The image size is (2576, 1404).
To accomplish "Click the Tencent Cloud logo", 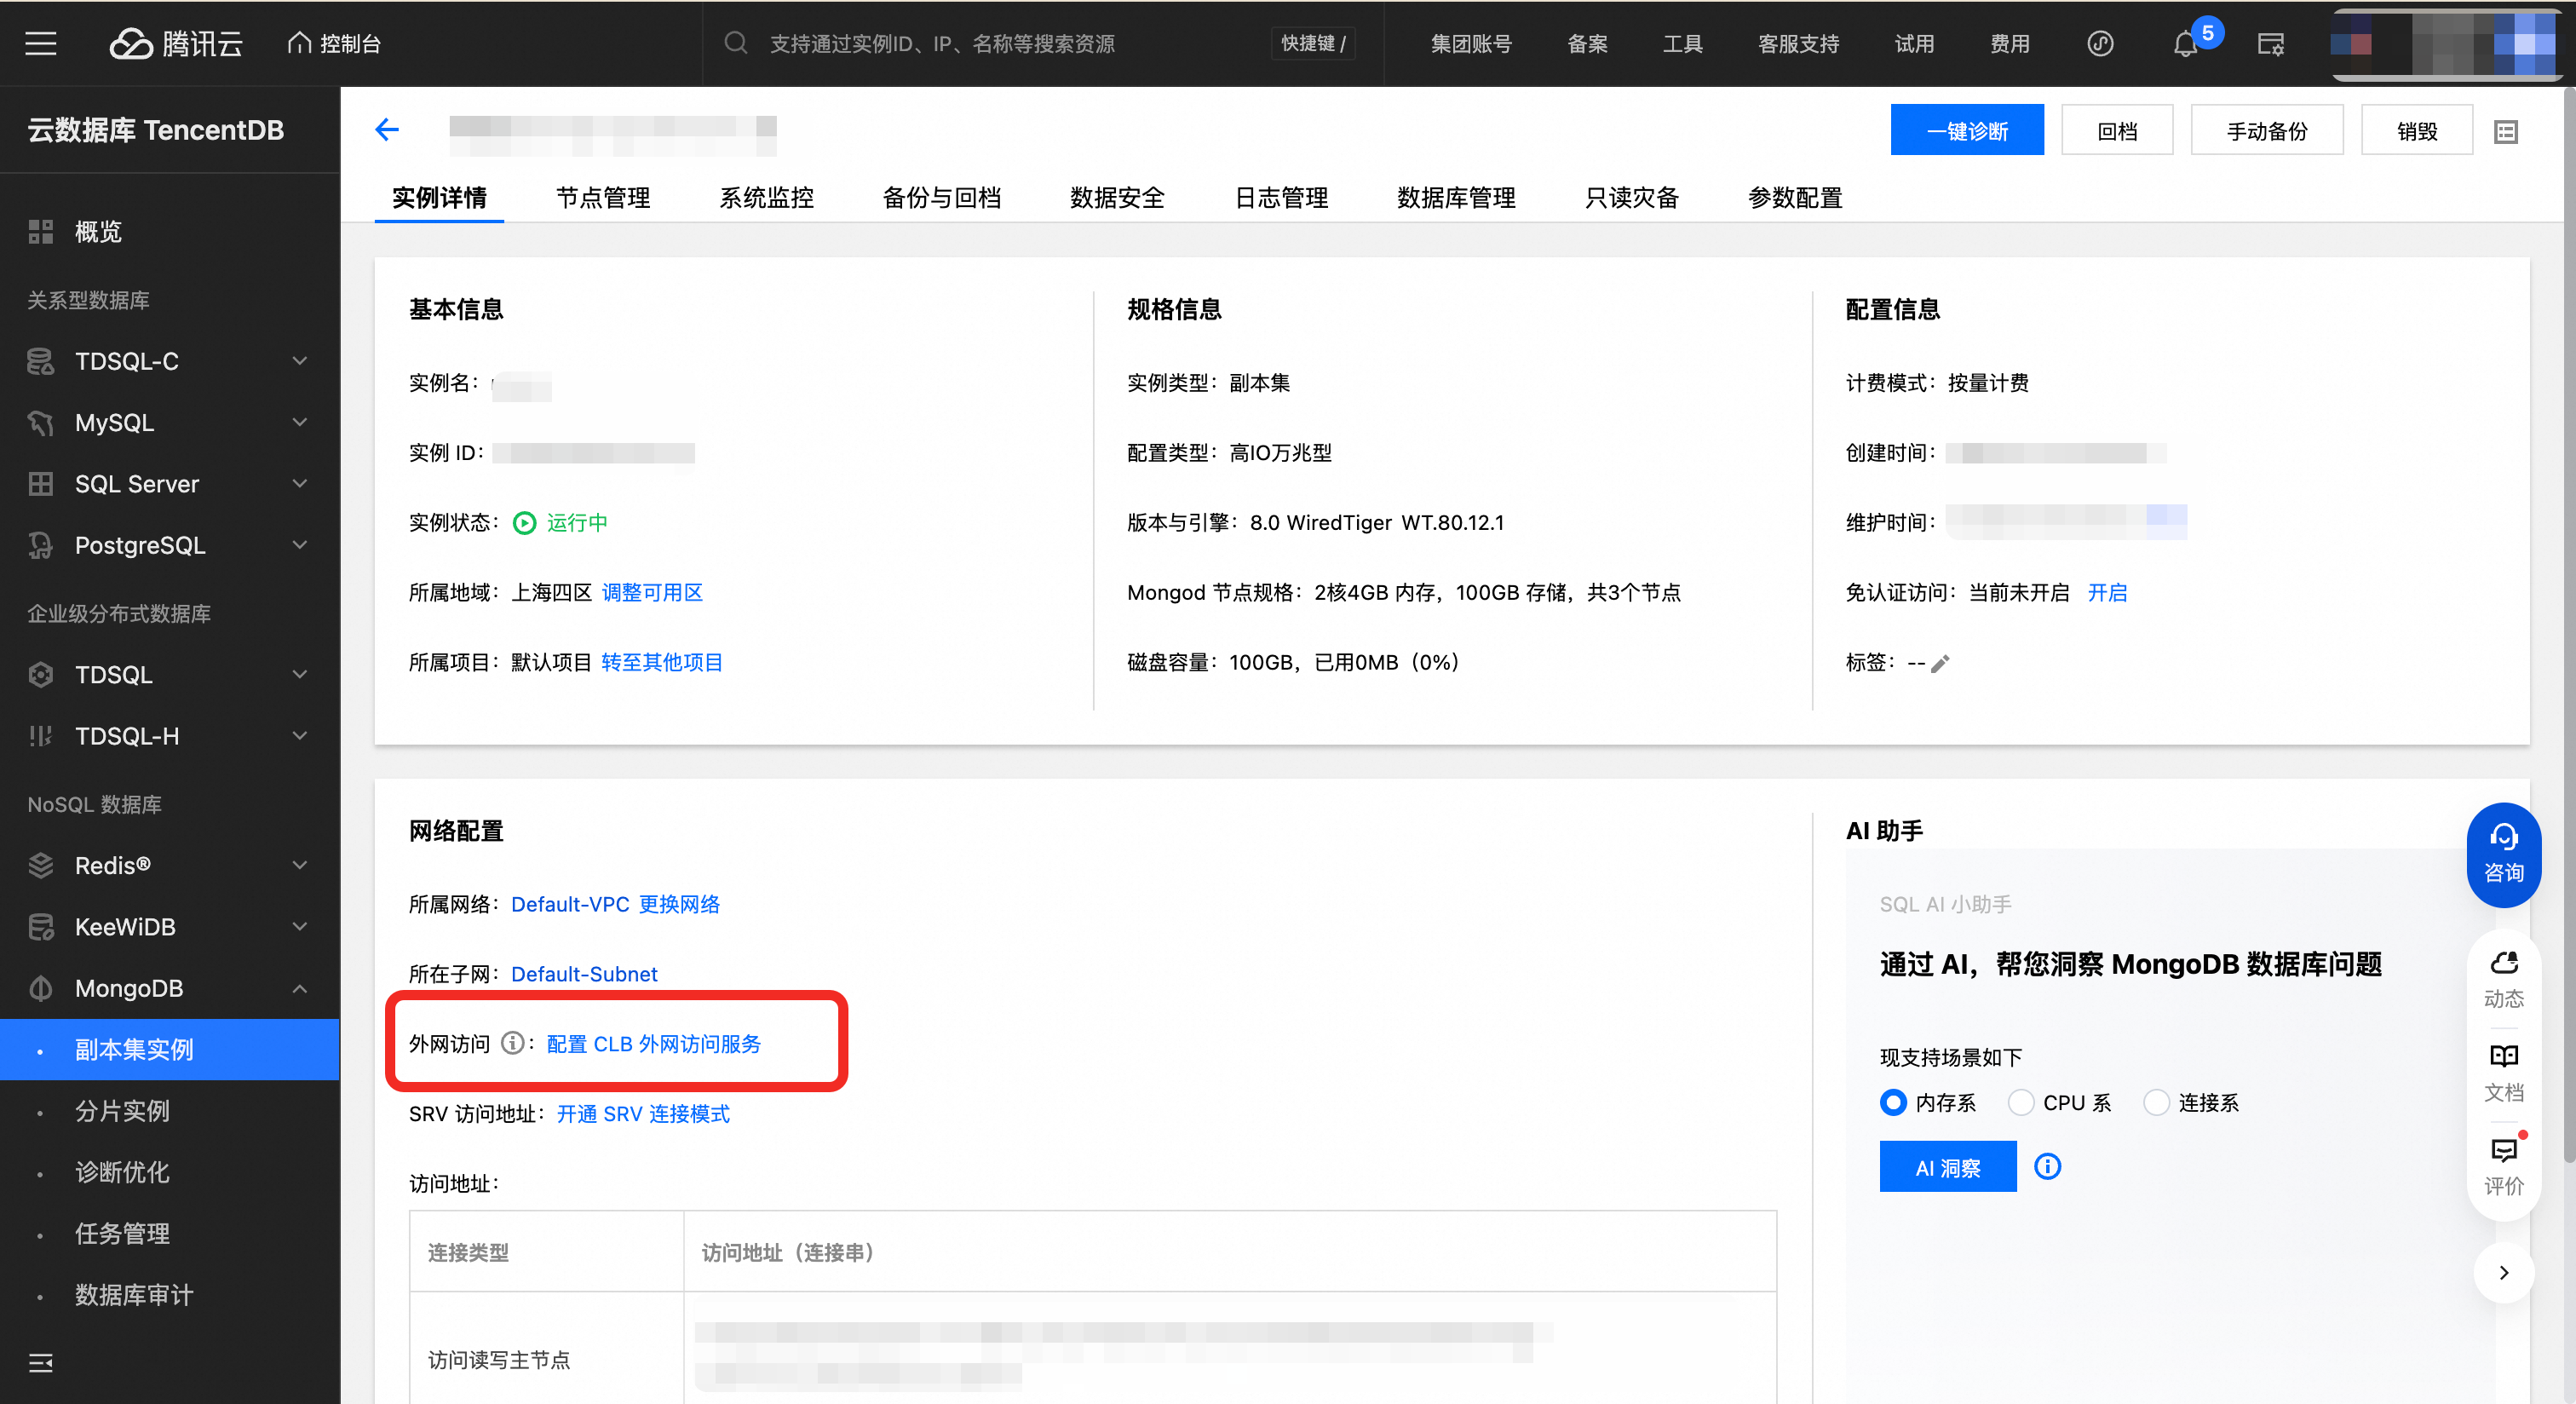I will click(176, 43).
